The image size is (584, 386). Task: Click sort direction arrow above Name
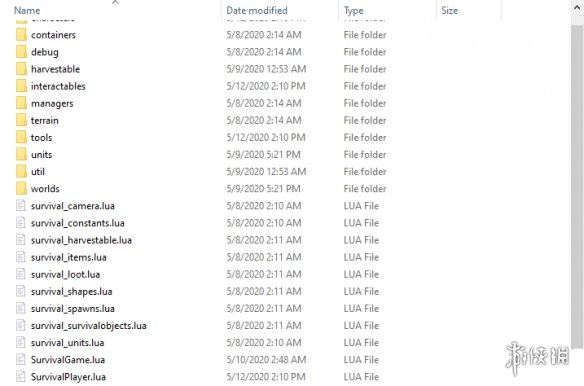[x=115, y=3]
